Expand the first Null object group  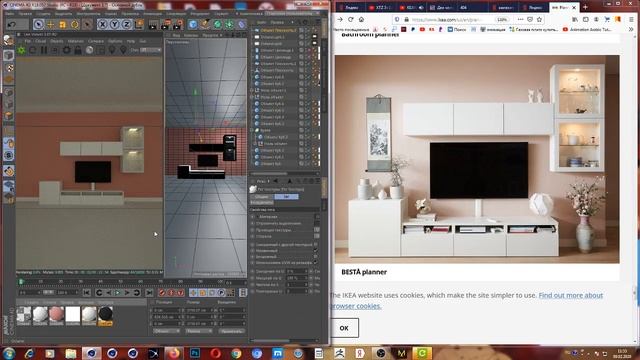[x=252, y=90]
